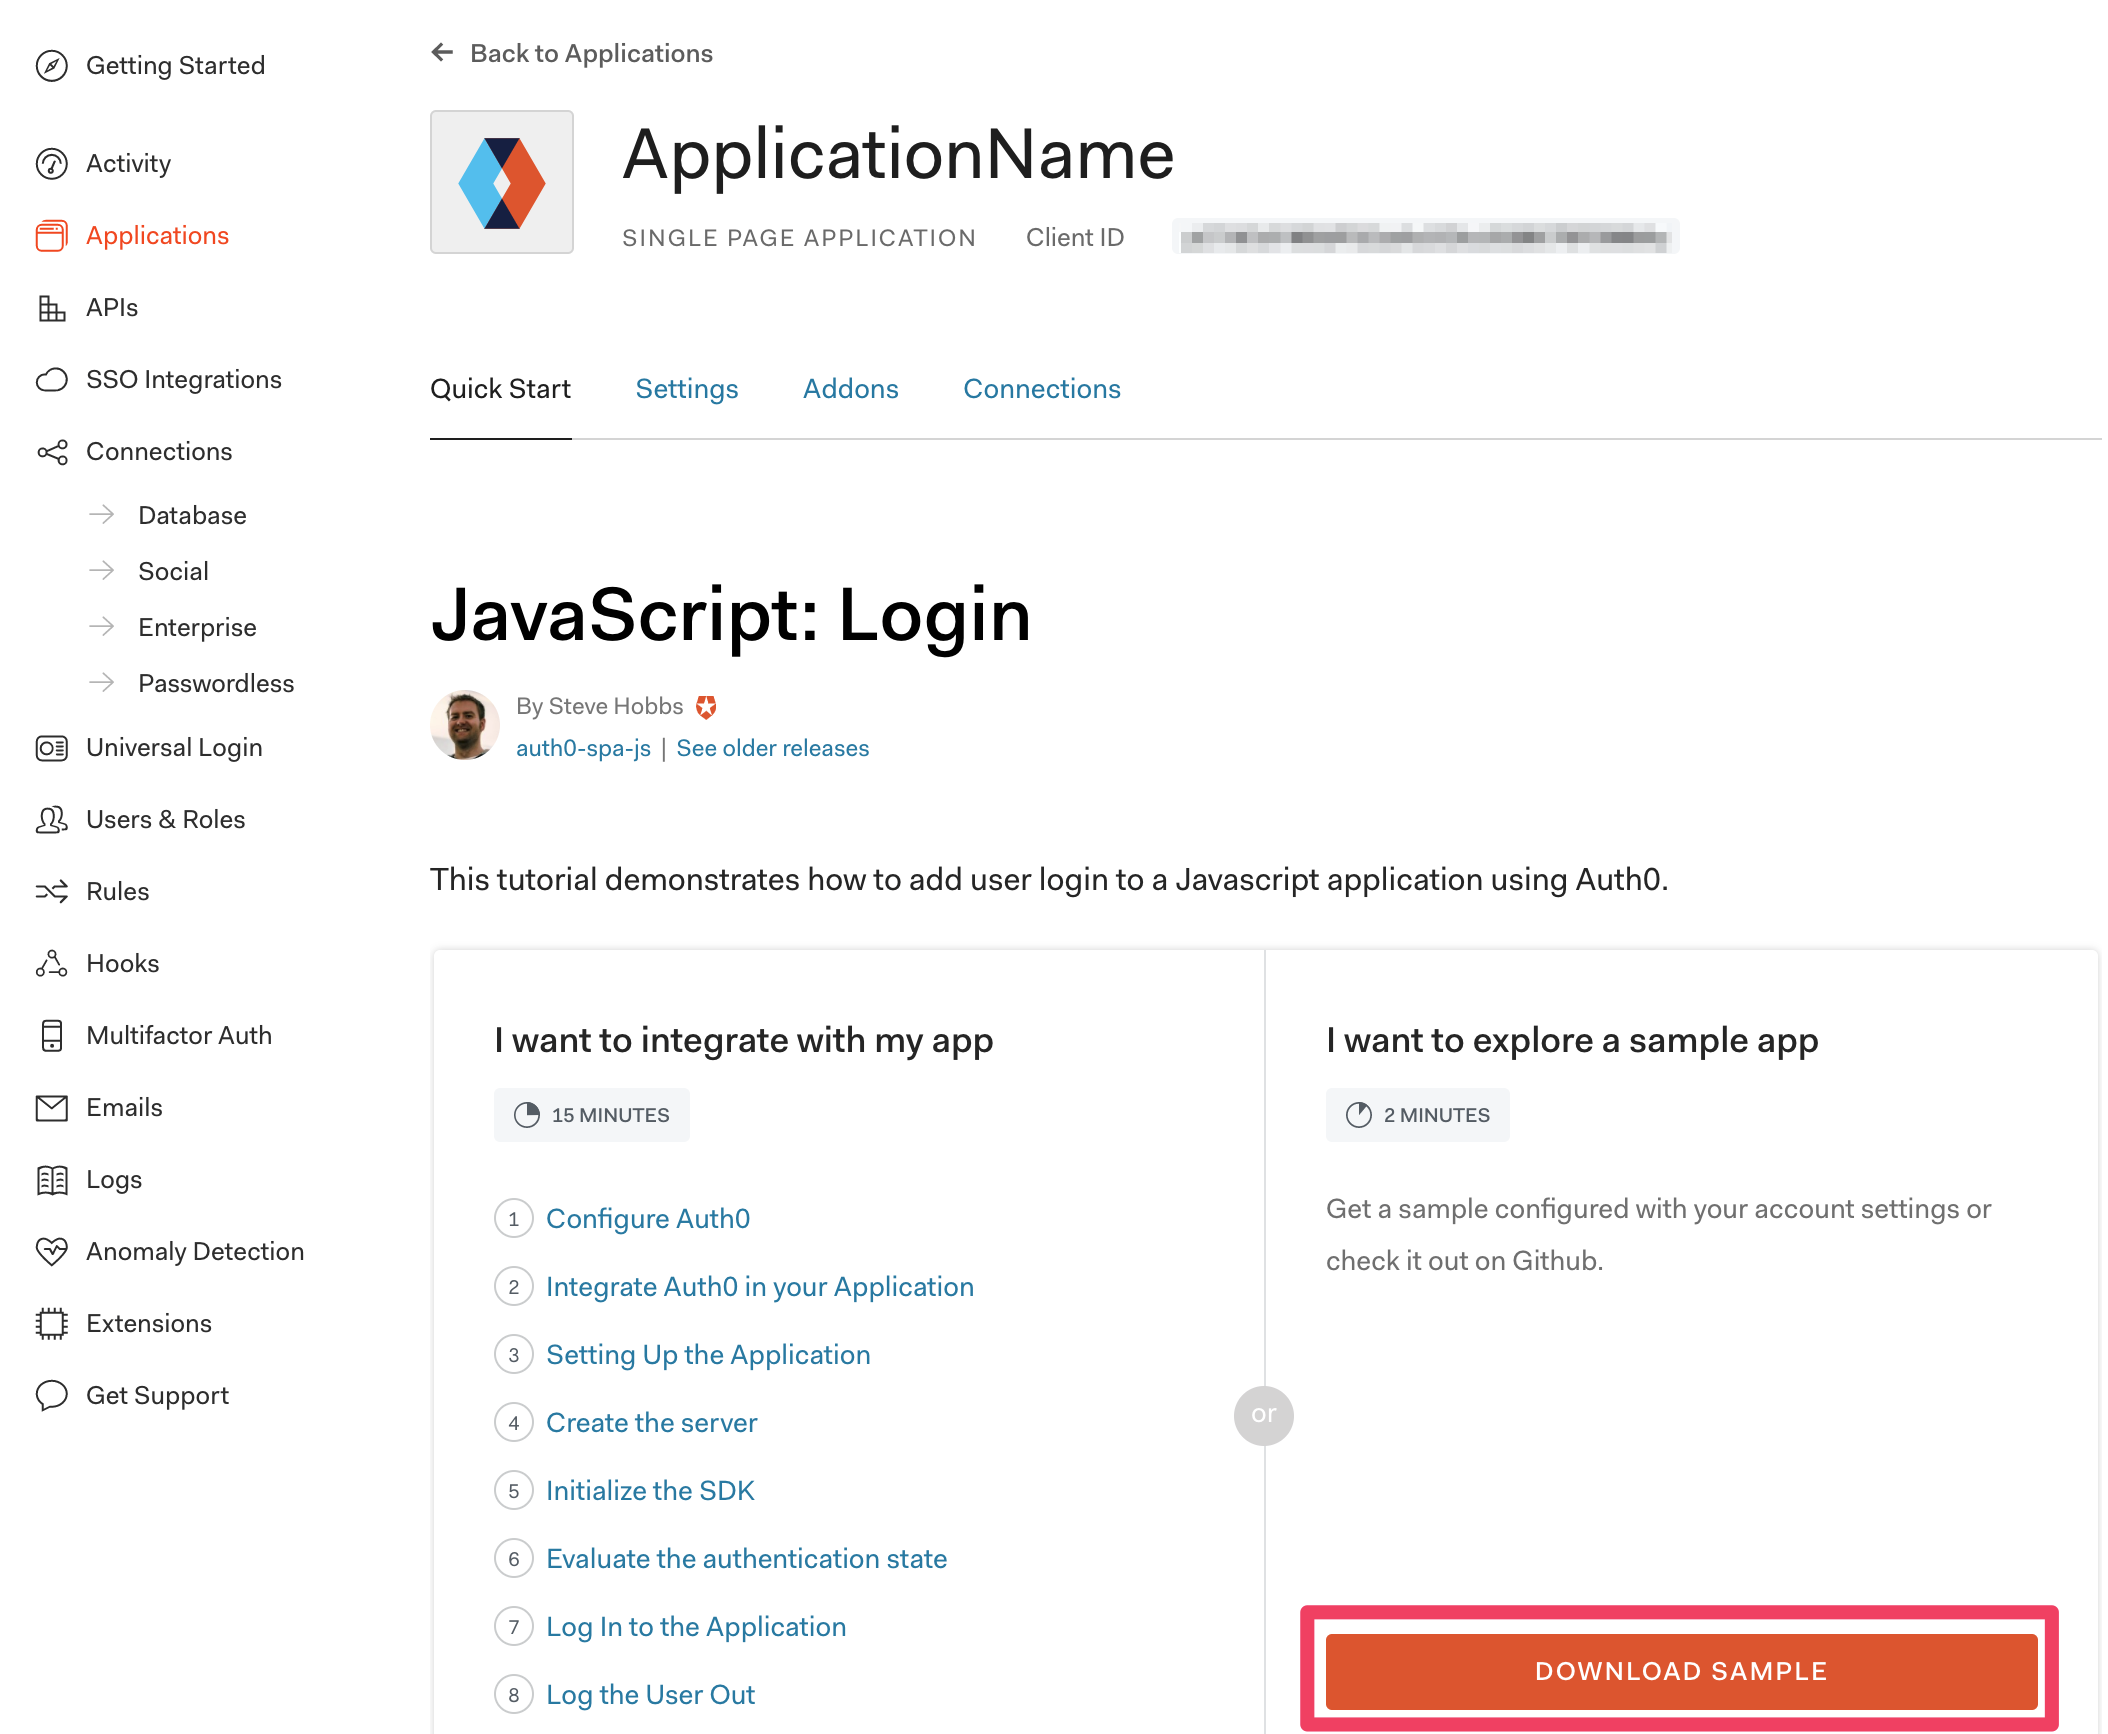
Task: Click the back arrow icon
Action: (442, 52)
